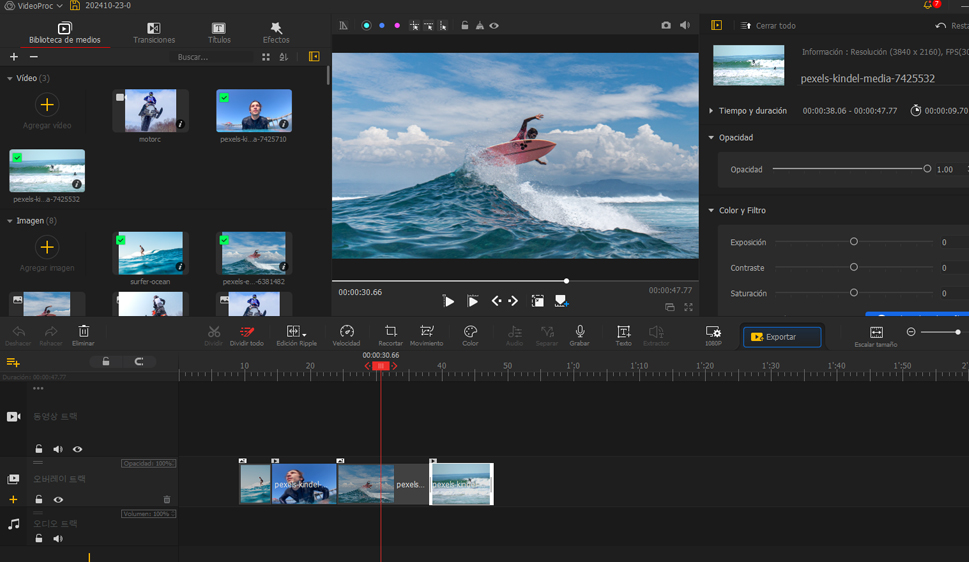Toggle the preview volume speaker icon
Viewport: 969px width, 562px height.
(x=685, y=25)
